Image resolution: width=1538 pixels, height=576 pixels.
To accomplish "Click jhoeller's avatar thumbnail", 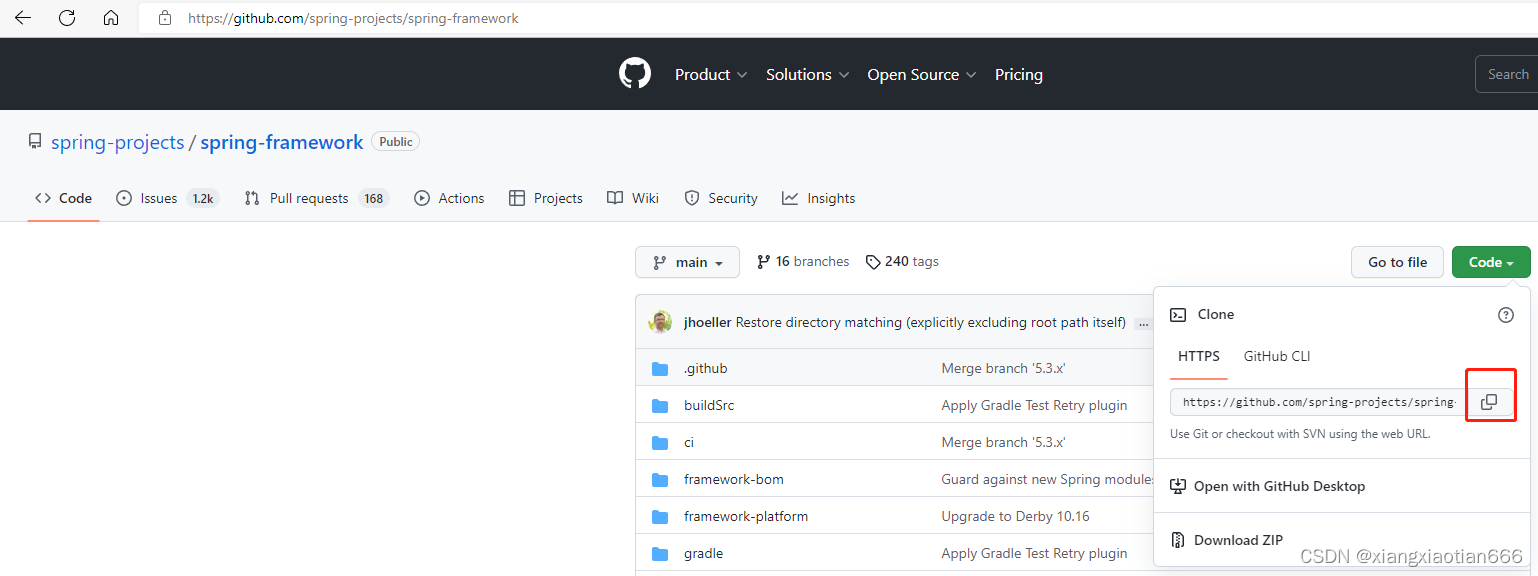I will [x=660, y=322].
